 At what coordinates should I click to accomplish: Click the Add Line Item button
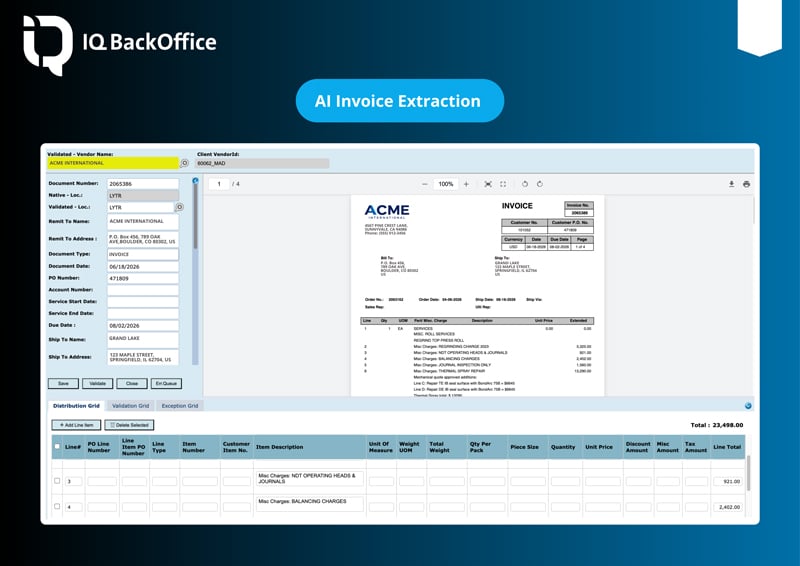76,425
